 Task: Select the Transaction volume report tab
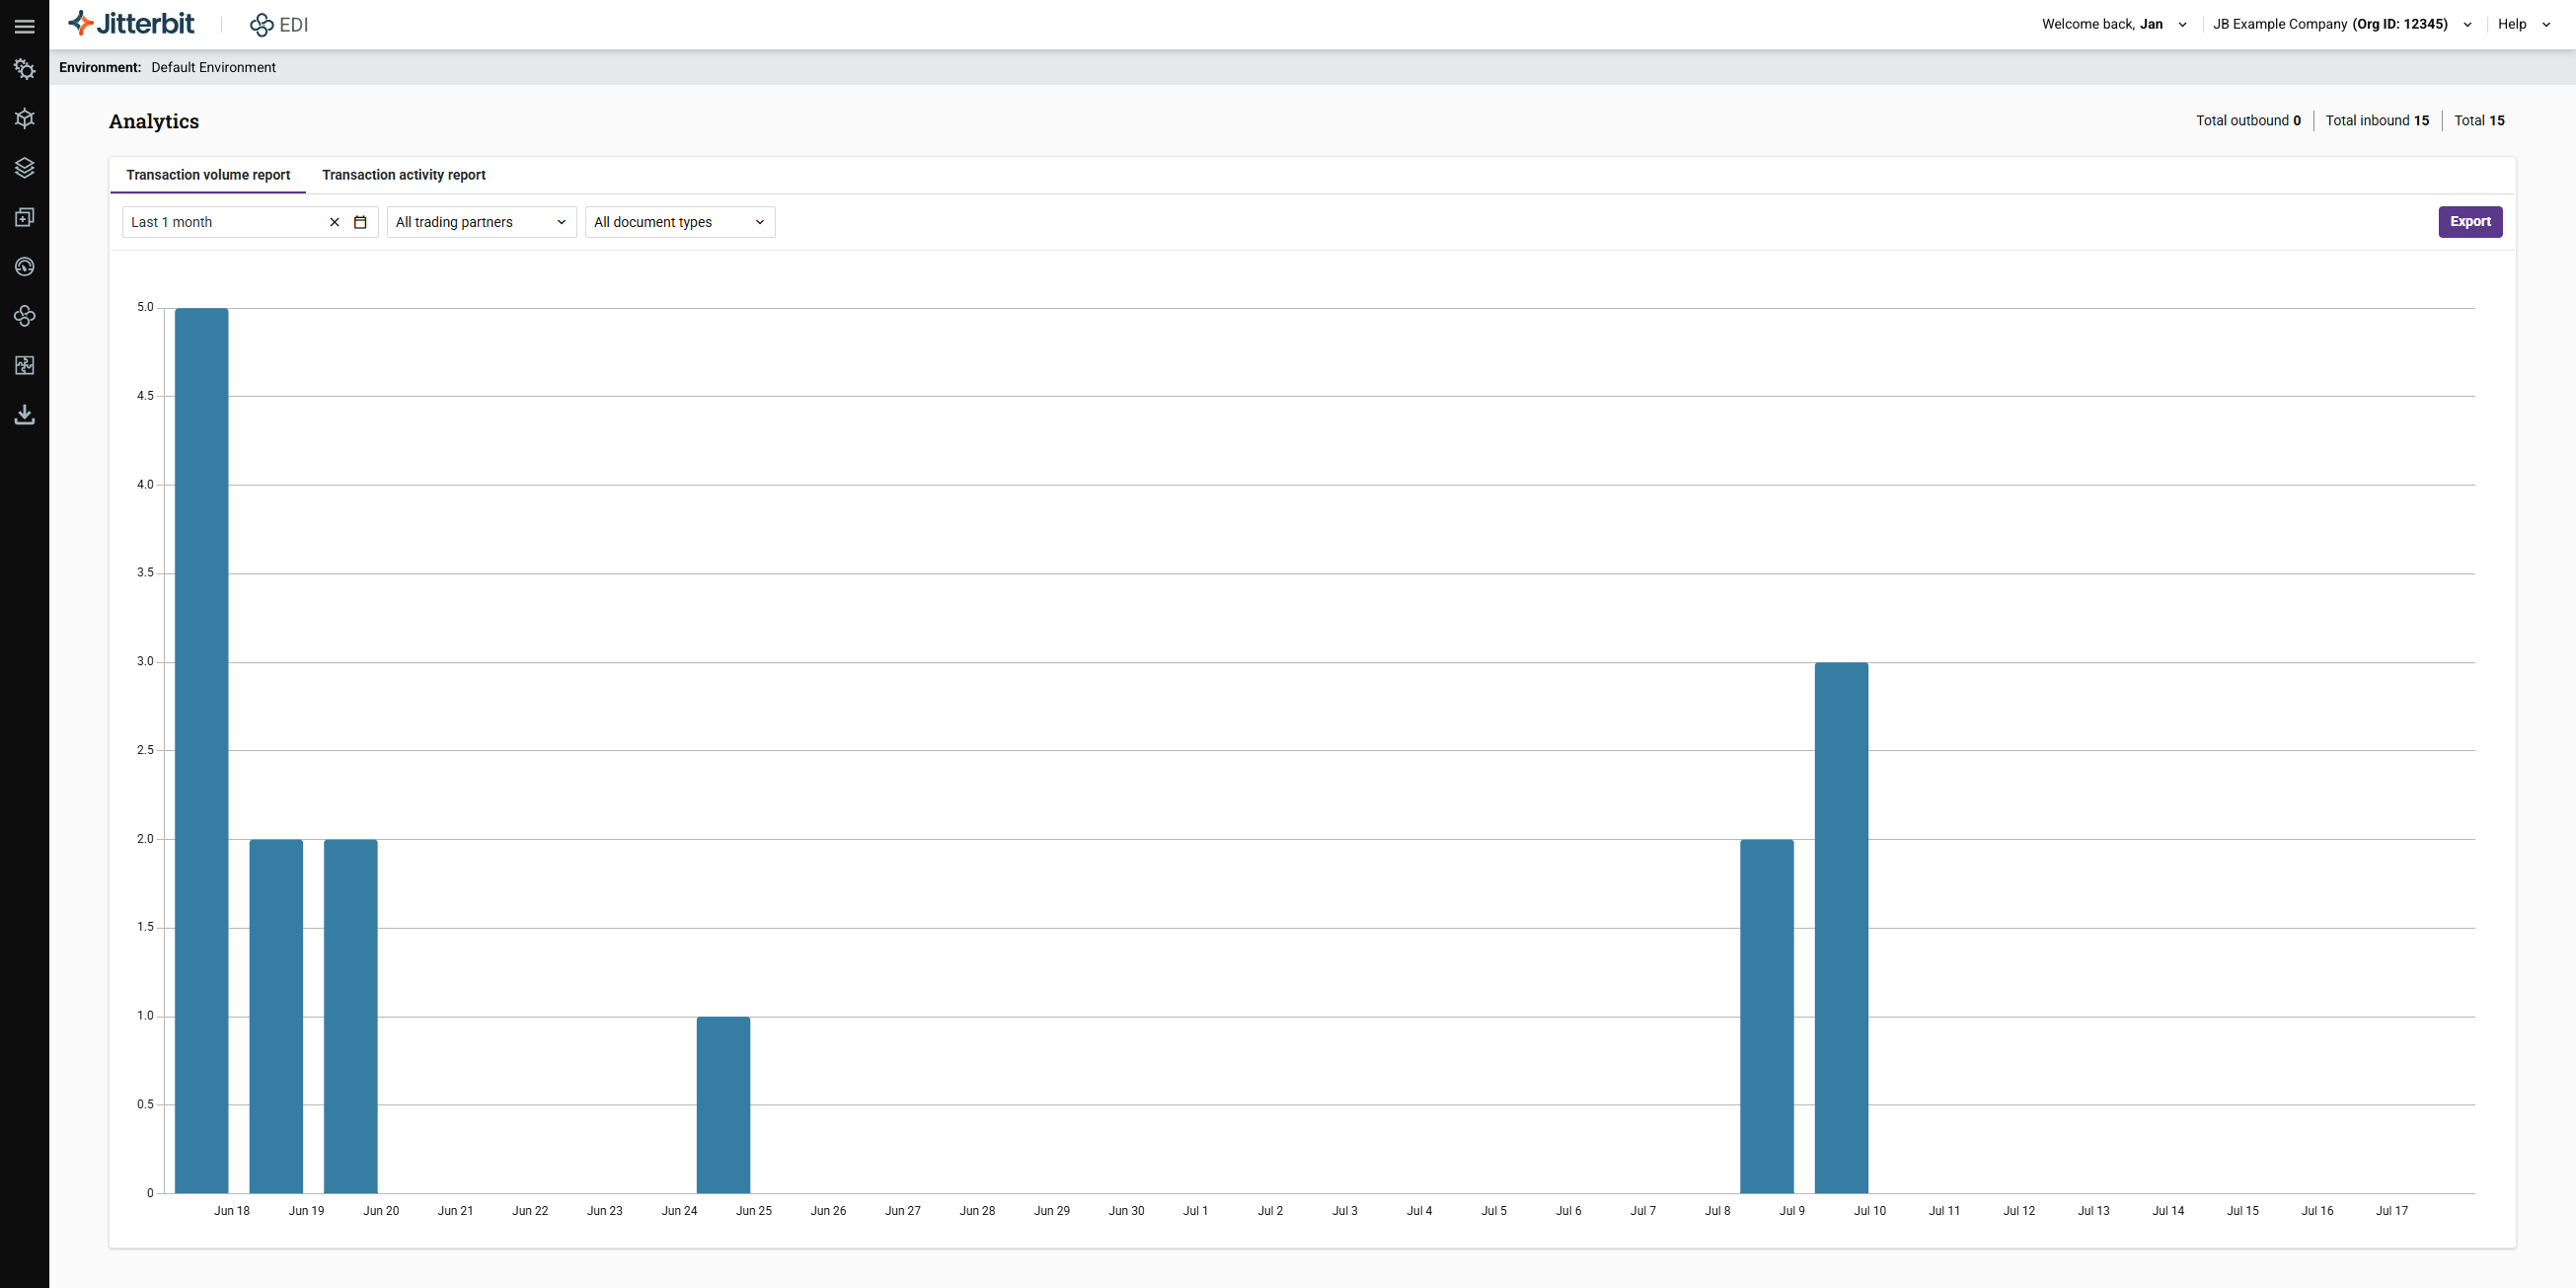[x=208, y=175]
